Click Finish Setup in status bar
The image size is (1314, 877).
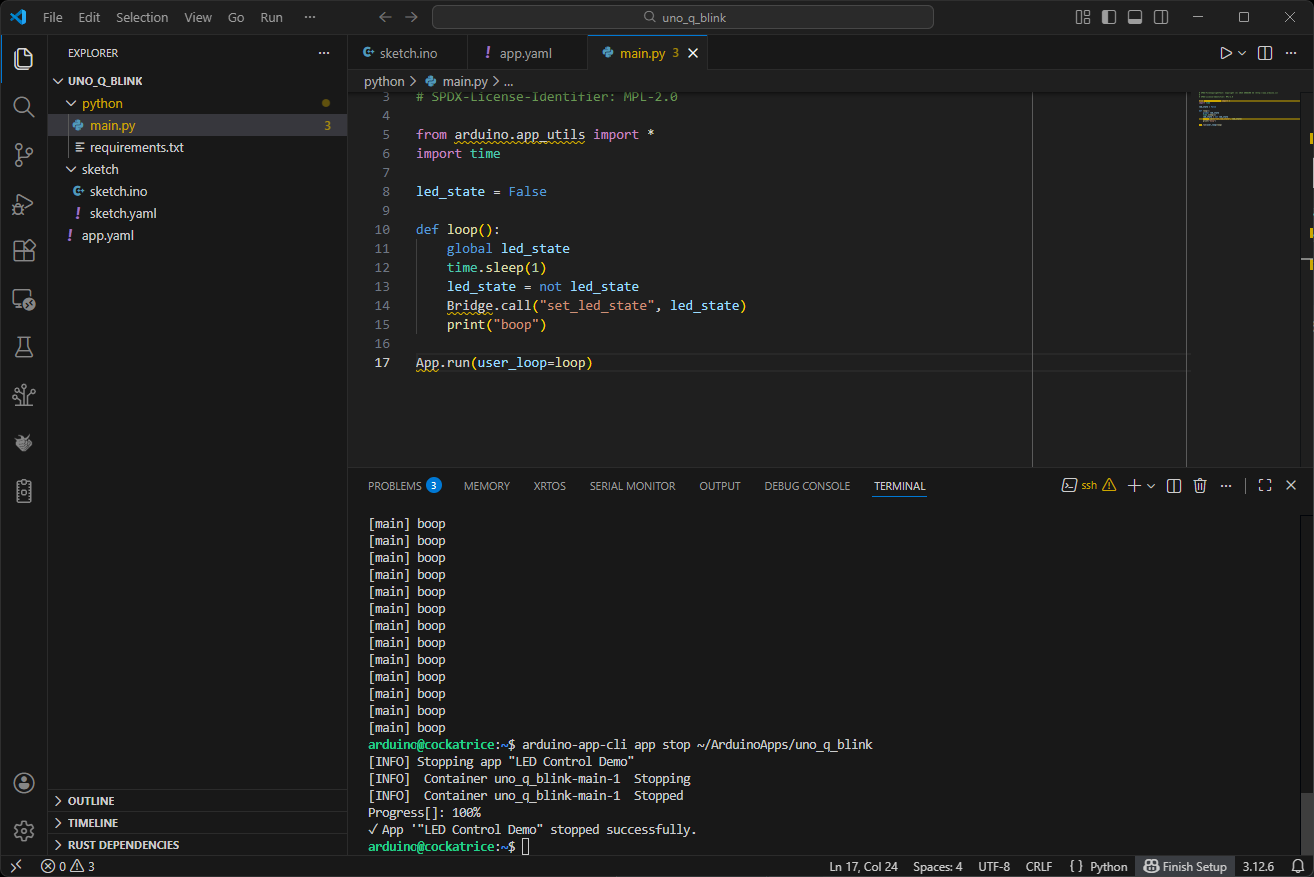click(x=1185, y=866)
